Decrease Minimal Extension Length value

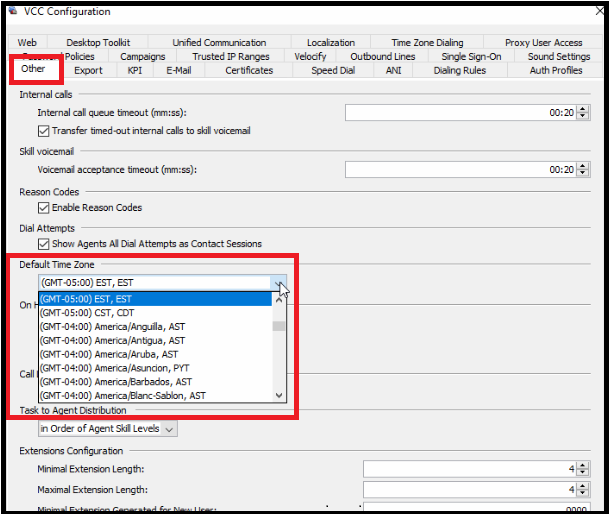(x=582, y=472)
